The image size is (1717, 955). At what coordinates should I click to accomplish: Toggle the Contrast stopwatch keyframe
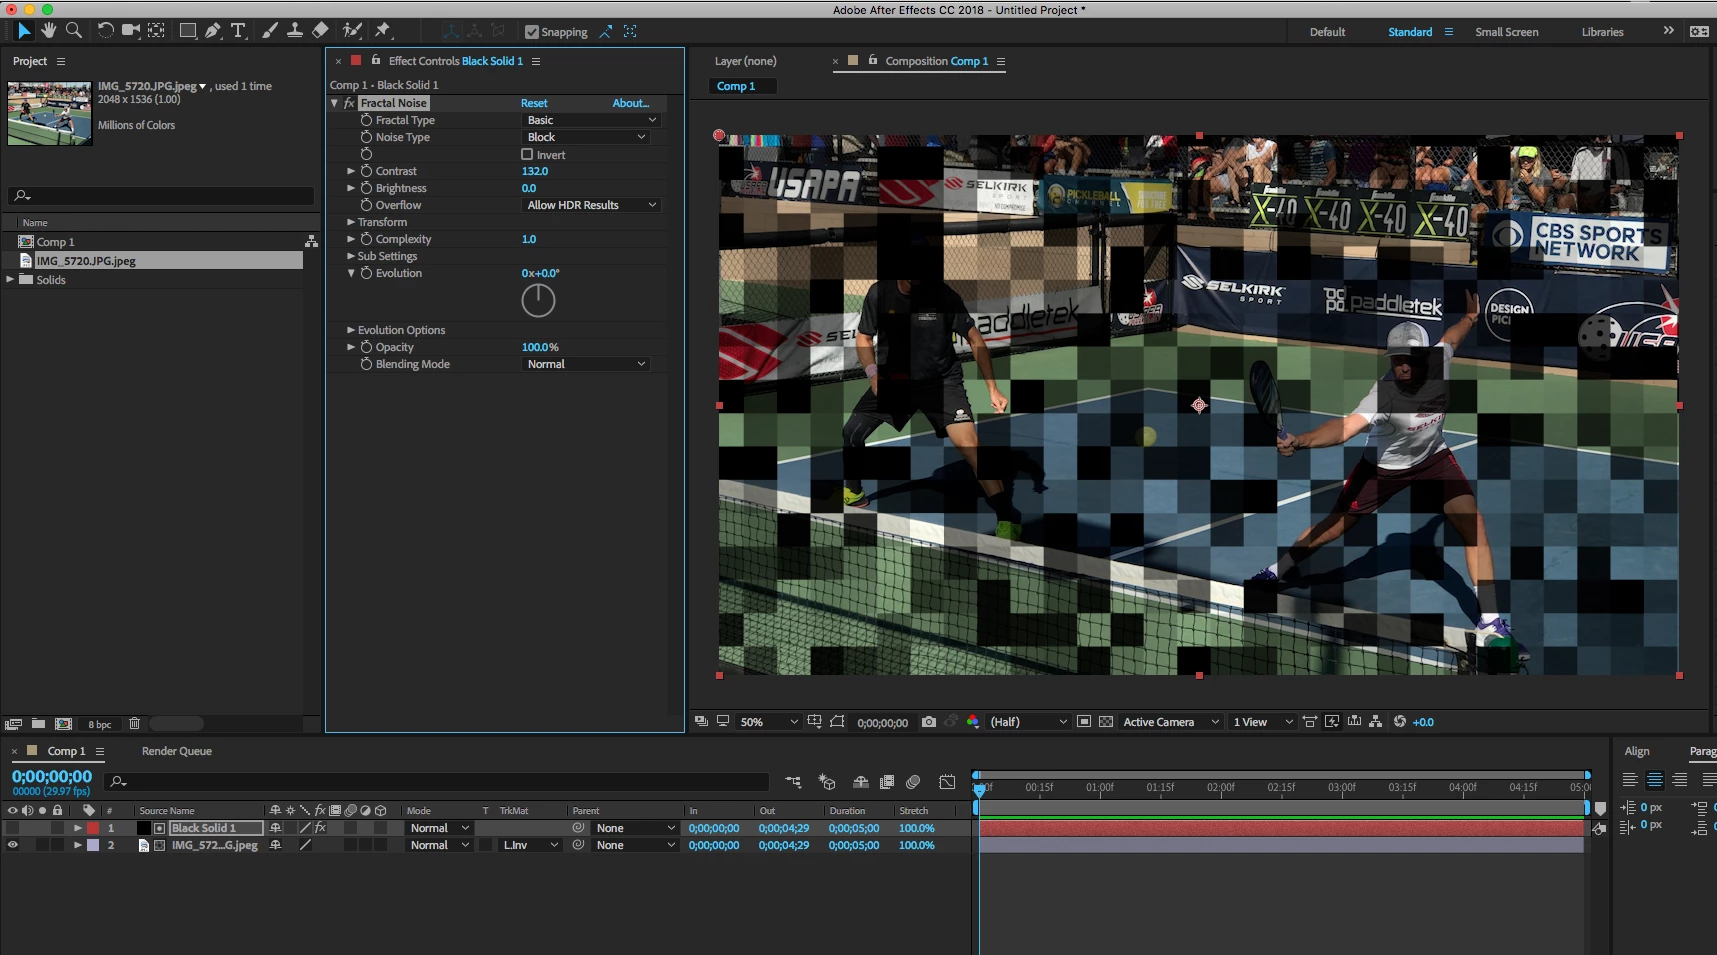(366, 171)
